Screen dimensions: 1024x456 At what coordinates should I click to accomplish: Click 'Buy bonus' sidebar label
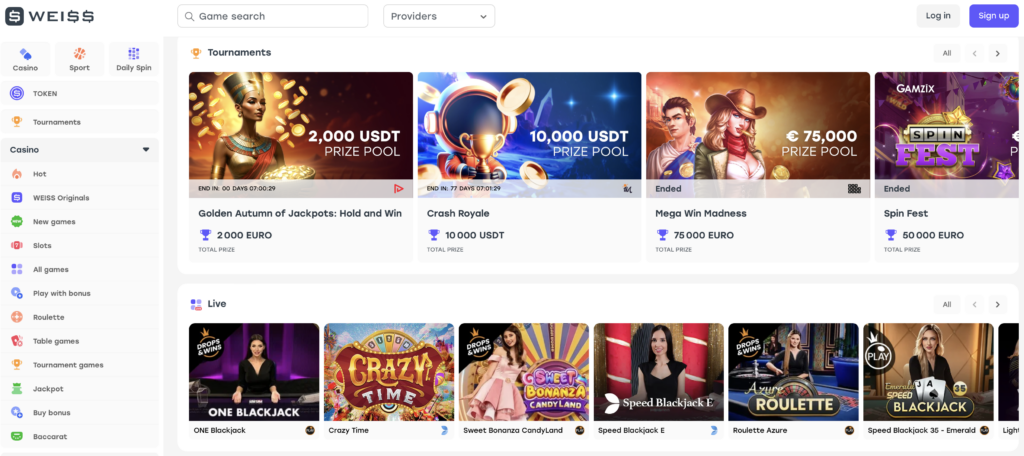(52, 412)
